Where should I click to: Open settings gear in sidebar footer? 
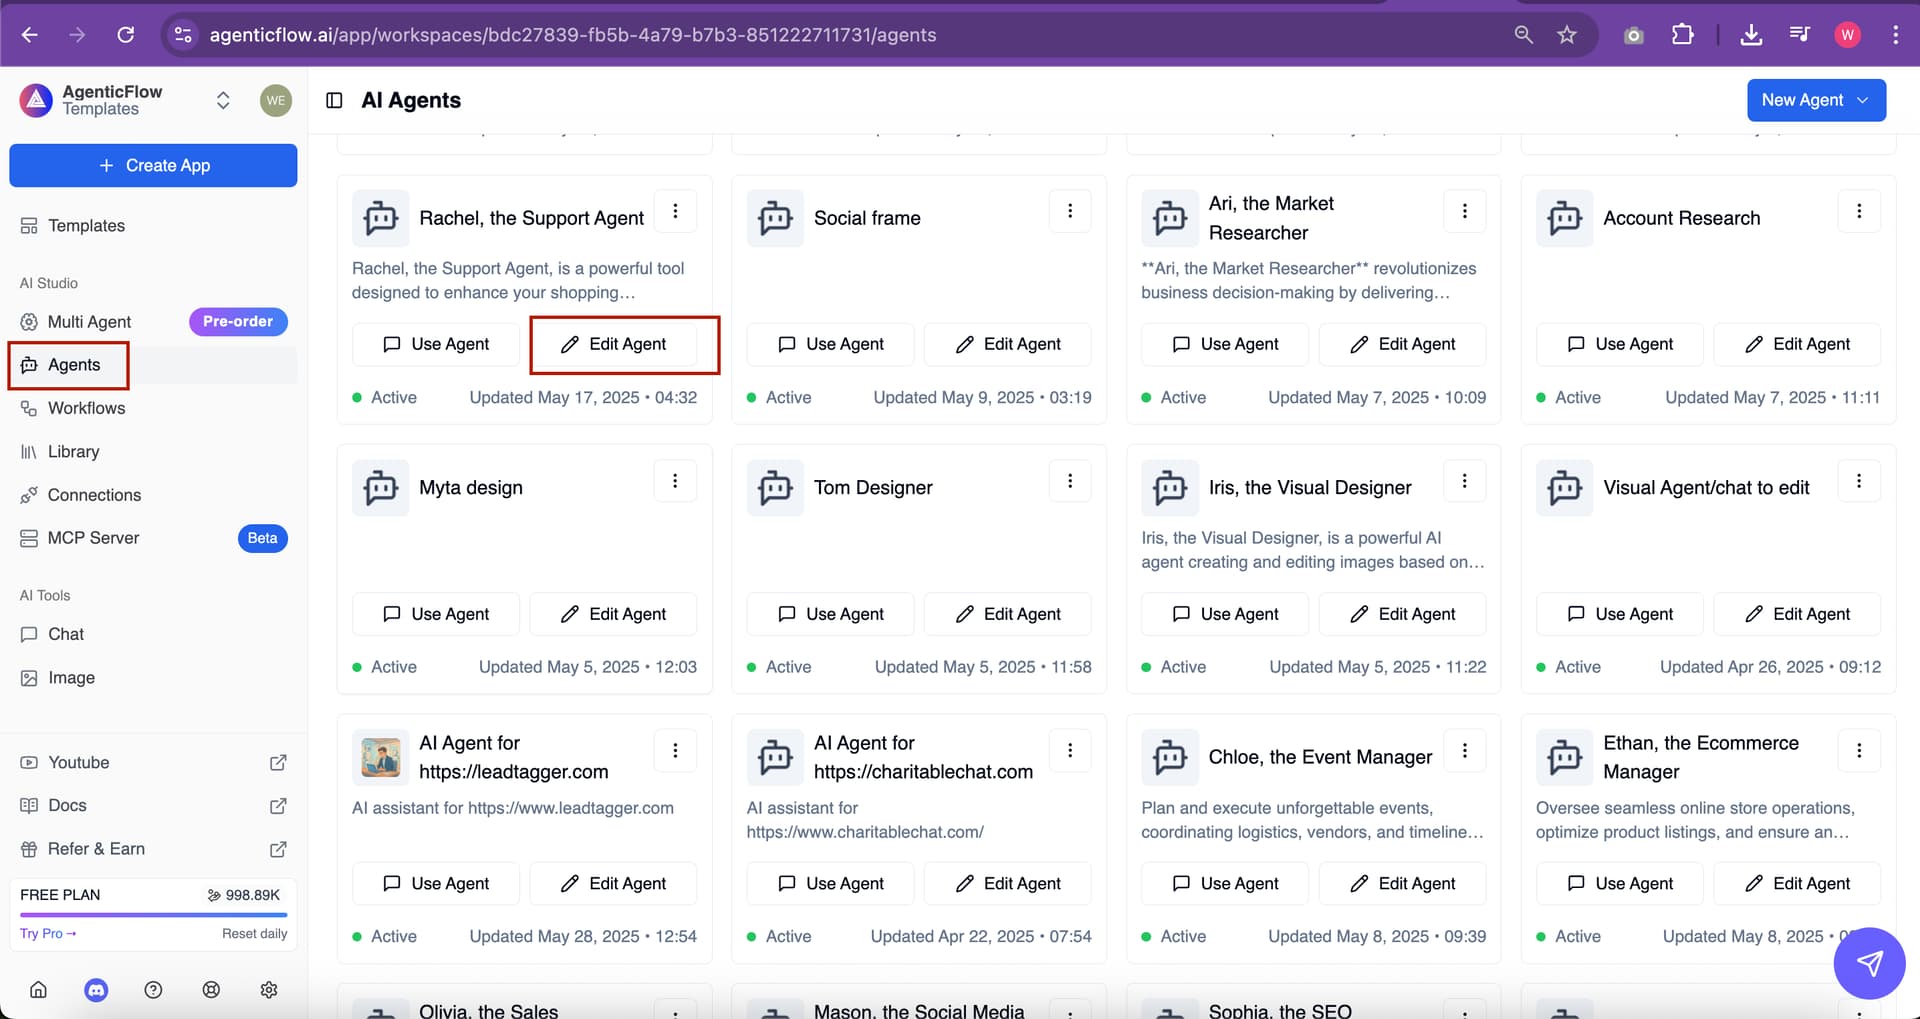click(x=269, y=990)
